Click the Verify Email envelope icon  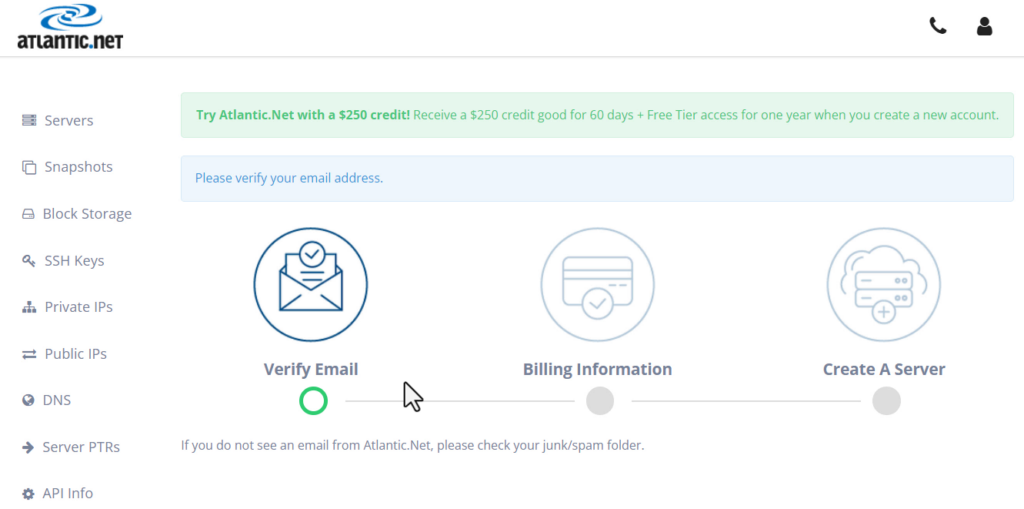(x=310, y=284)
